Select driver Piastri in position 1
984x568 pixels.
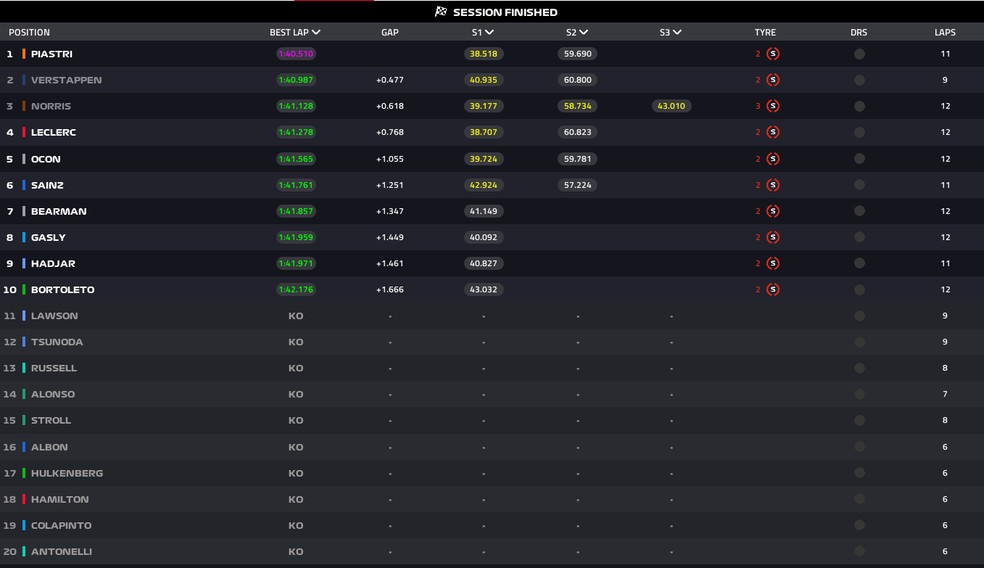51,54
